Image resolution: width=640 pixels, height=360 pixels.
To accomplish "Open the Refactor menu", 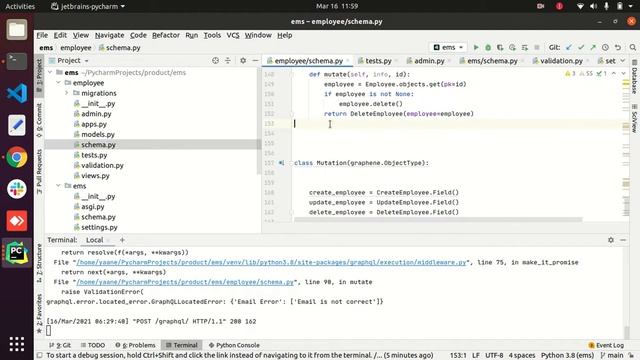I will [166, 35].
